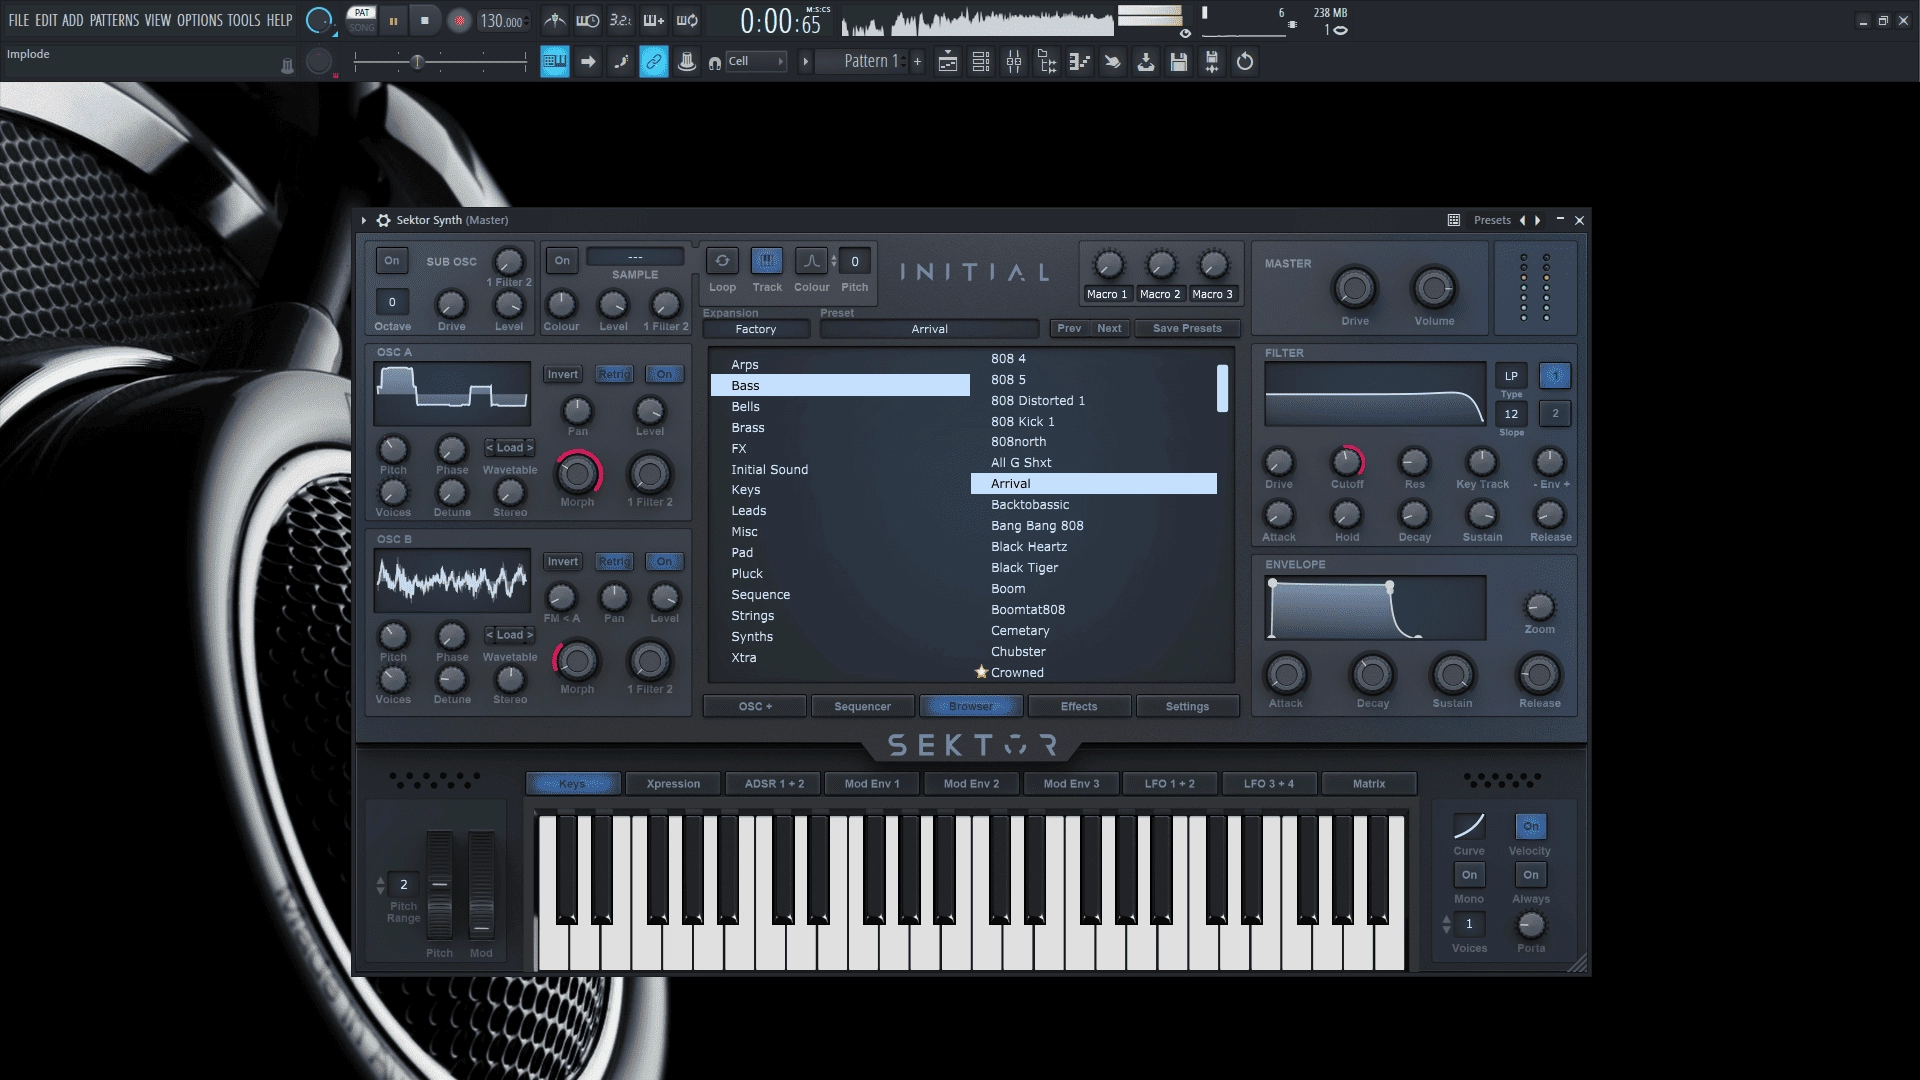Click the preset list scrollbar
This screenshot has height=1080, width=1920.
click(1222, 388)
